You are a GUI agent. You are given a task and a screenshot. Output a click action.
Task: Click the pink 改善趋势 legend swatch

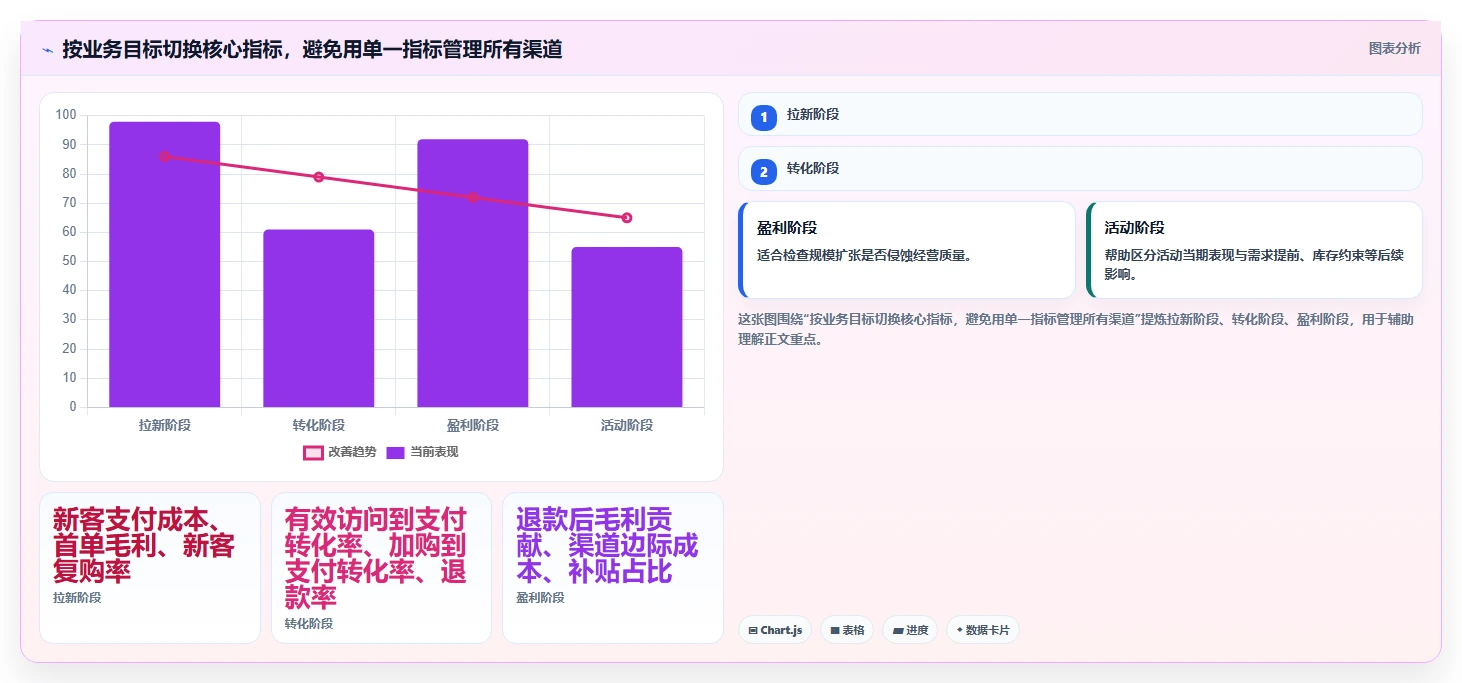click(x=313, y=452)
